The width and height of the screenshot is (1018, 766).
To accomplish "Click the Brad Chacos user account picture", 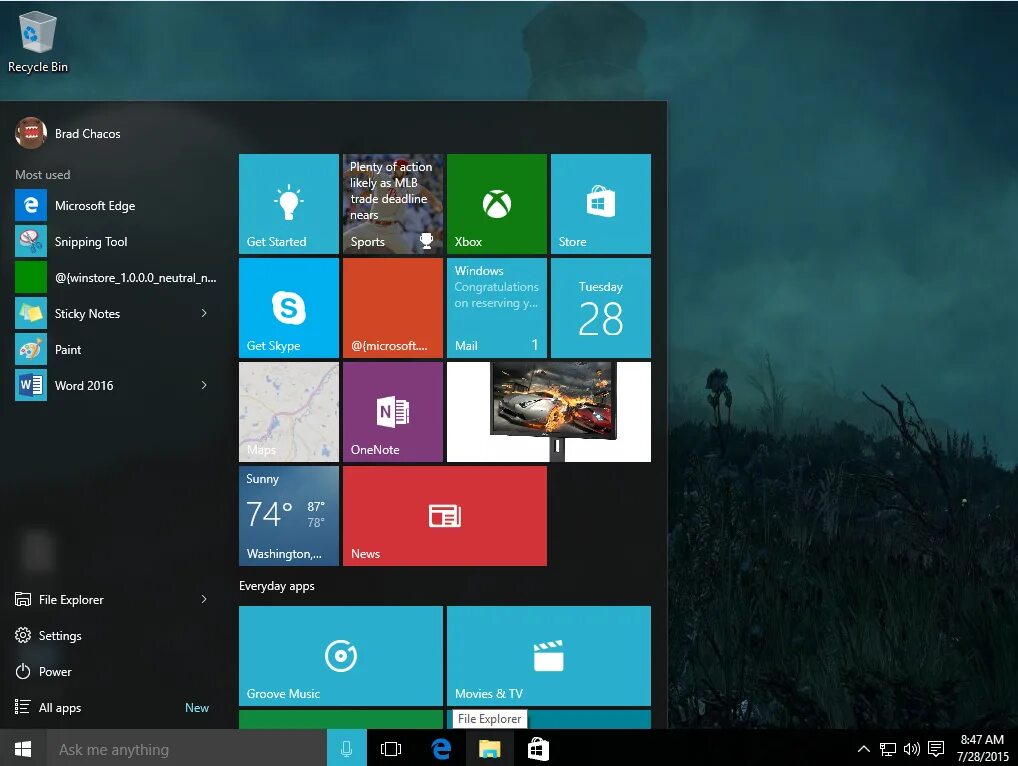I will [31, 133].
